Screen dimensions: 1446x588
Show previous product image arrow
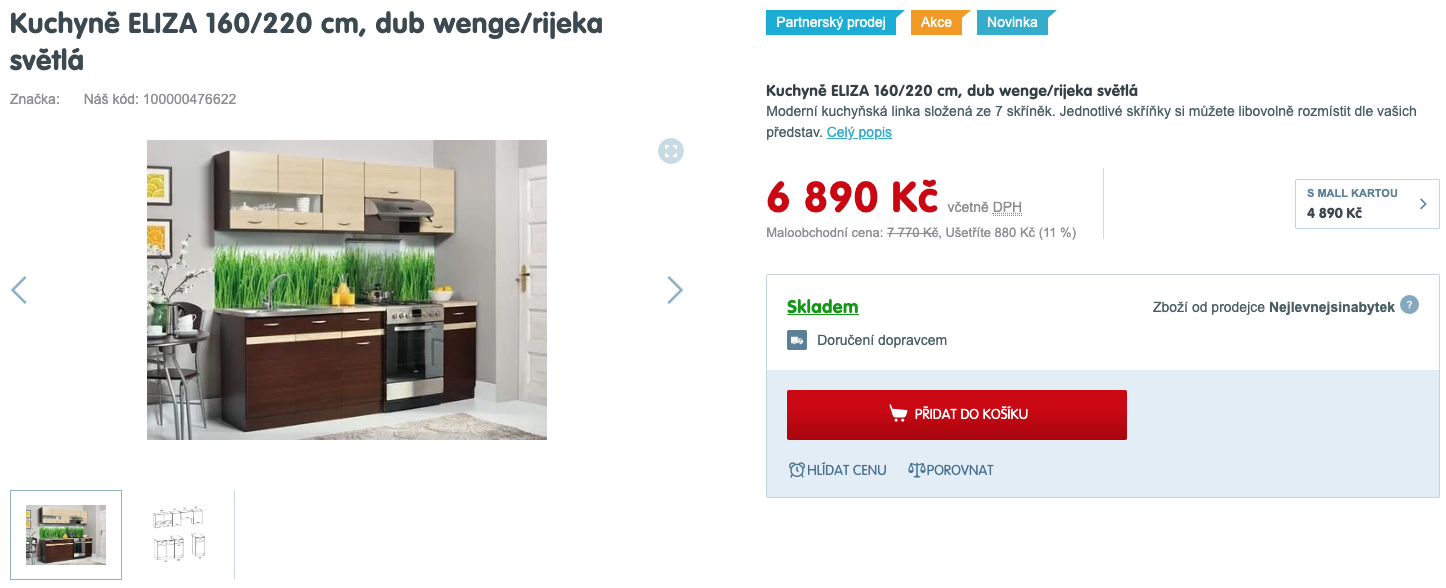(x=19, y=290)
